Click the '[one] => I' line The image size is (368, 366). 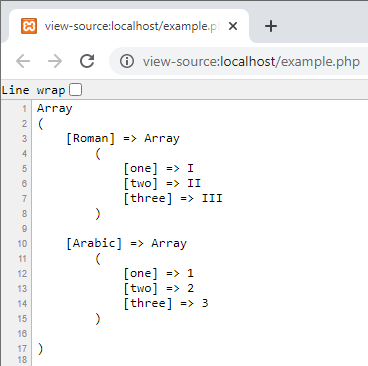pyautogui.click(x=158, y=169)
